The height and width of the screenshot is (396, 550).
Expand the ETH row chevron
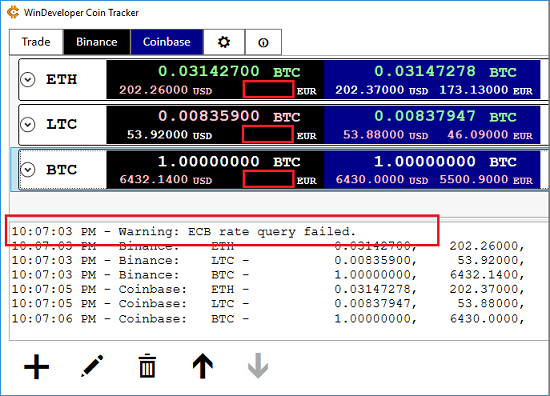tap(28, 80)
